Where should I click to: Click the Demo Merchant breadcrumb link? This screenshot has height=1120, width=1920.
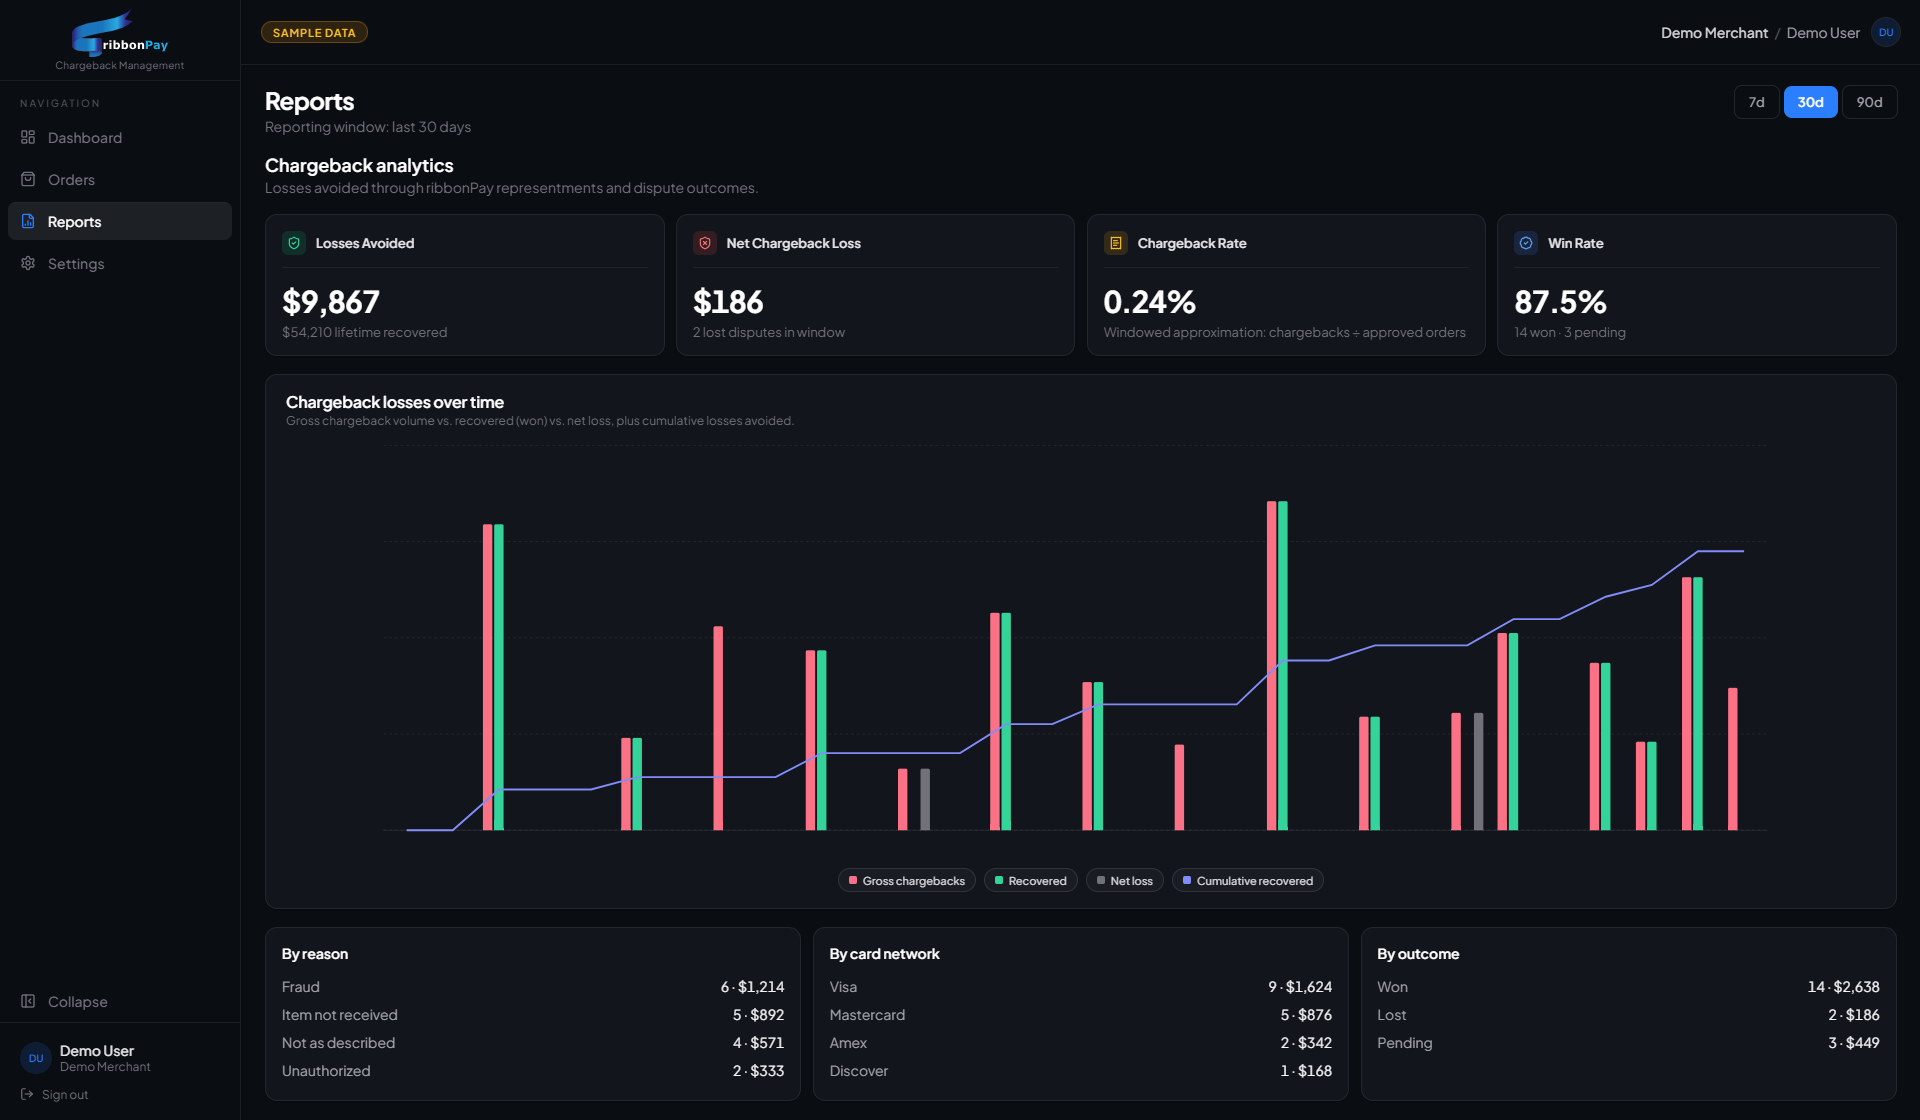[1714, 33]
